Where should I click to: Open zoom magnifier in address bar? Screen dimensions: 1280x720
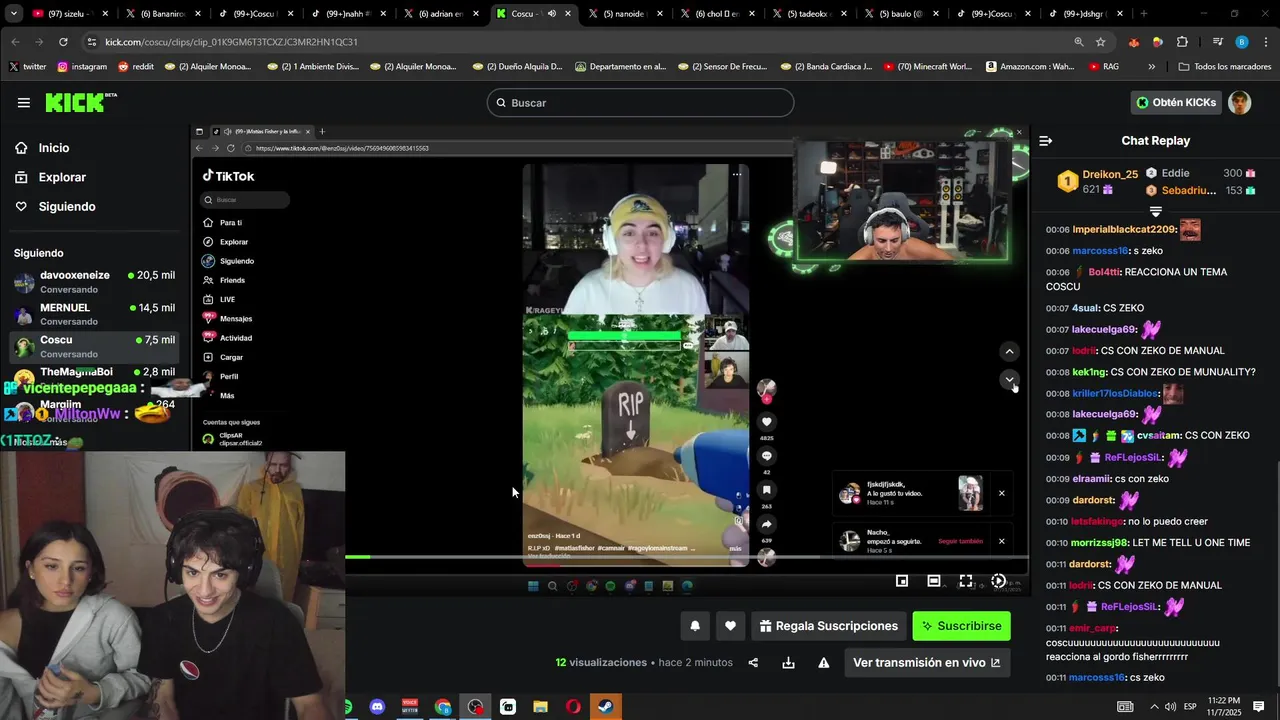1079,42
